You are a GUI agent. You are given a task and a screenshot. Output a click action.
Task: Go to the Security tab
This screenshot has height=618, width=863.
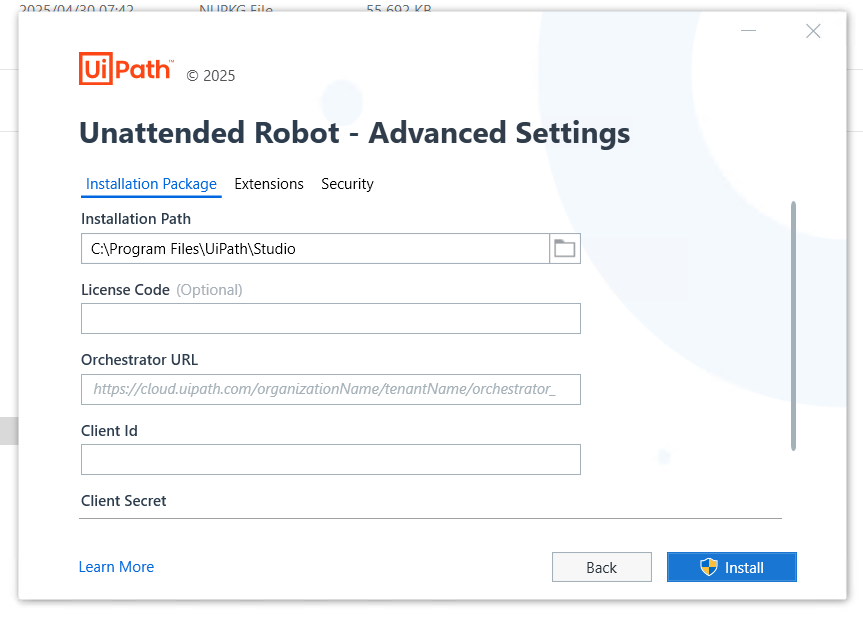point(347,184)
